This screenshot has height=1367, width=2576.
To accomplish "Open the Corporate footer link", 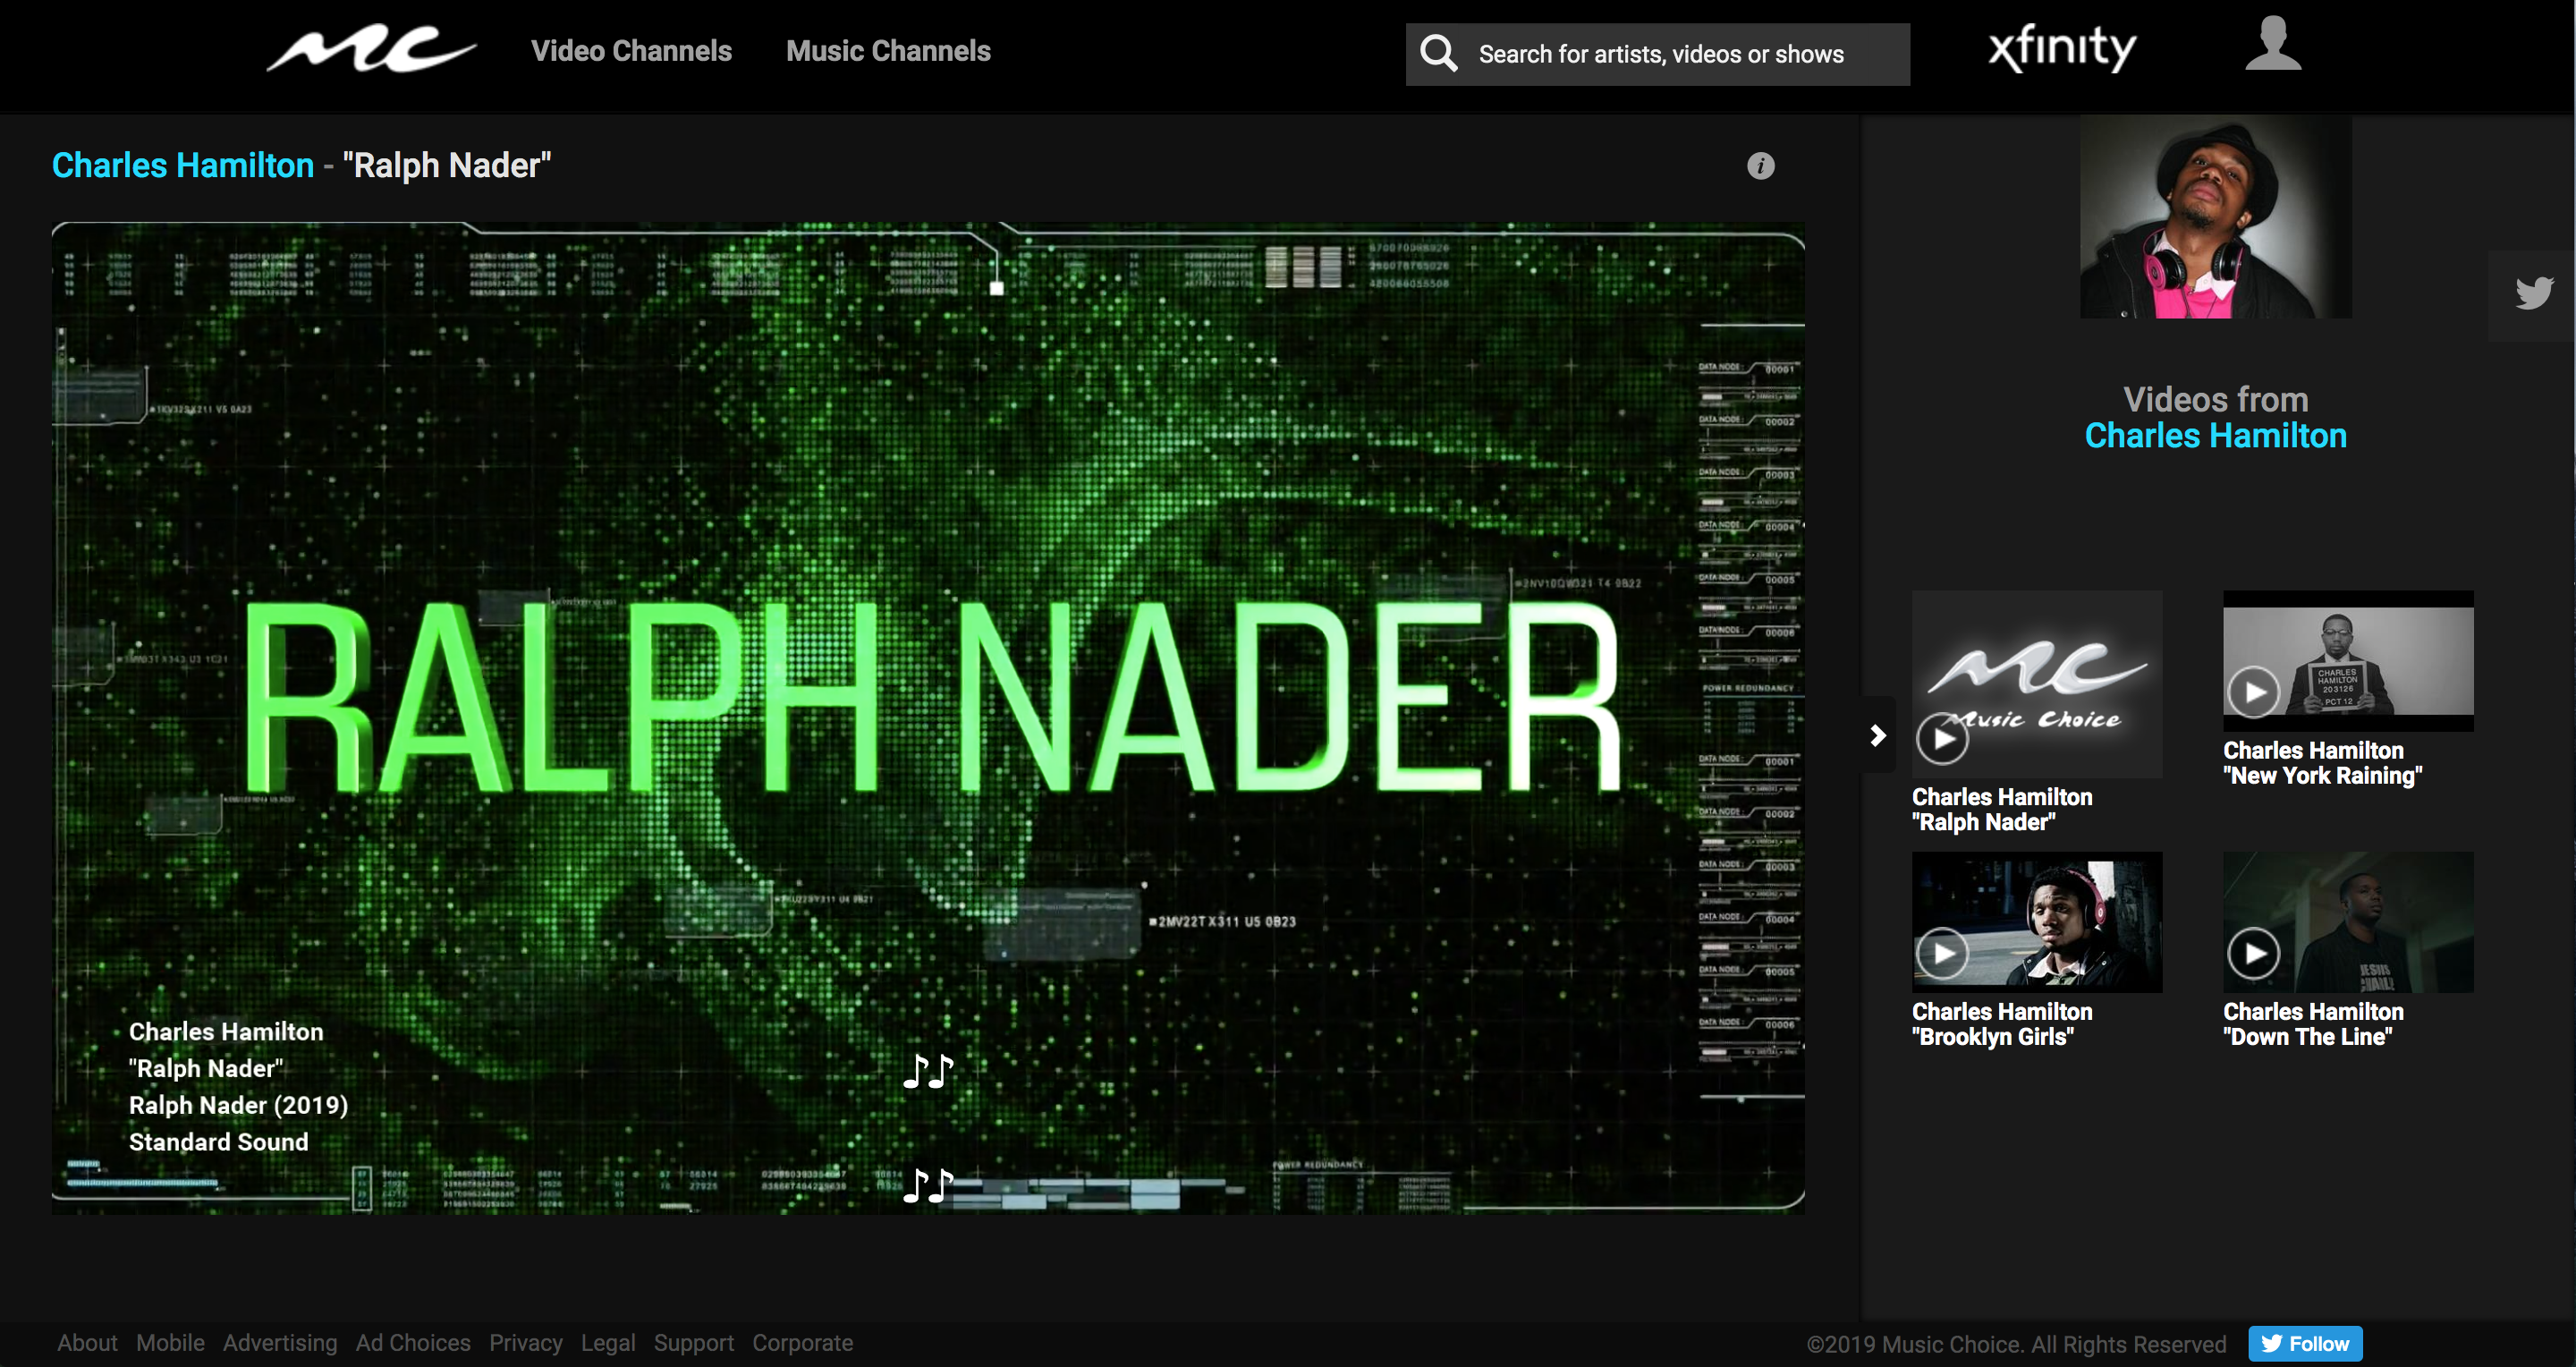I will point(802,1343).
